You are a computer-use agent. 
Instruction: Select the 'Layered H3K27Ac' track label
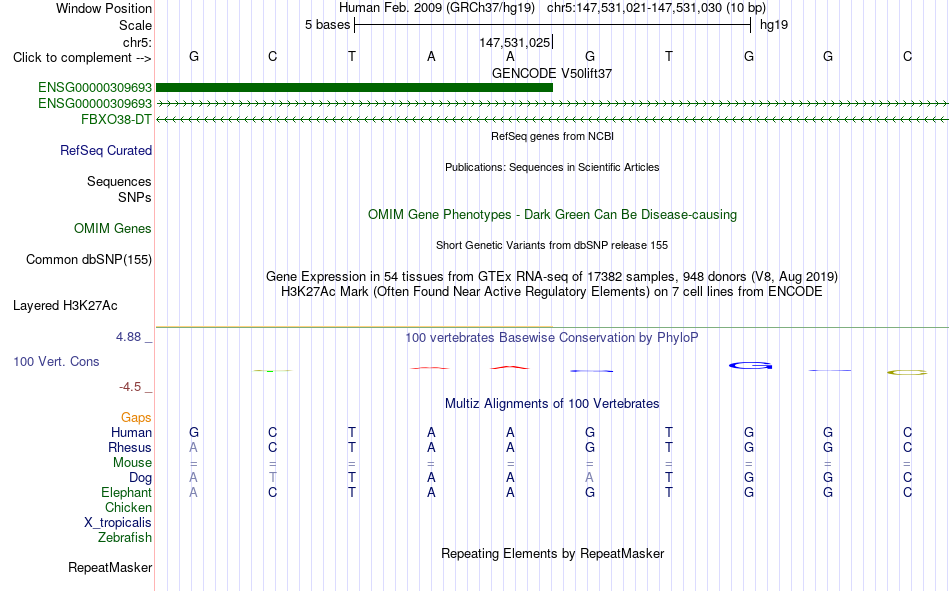pyautogui.click(x=65, y=306)
